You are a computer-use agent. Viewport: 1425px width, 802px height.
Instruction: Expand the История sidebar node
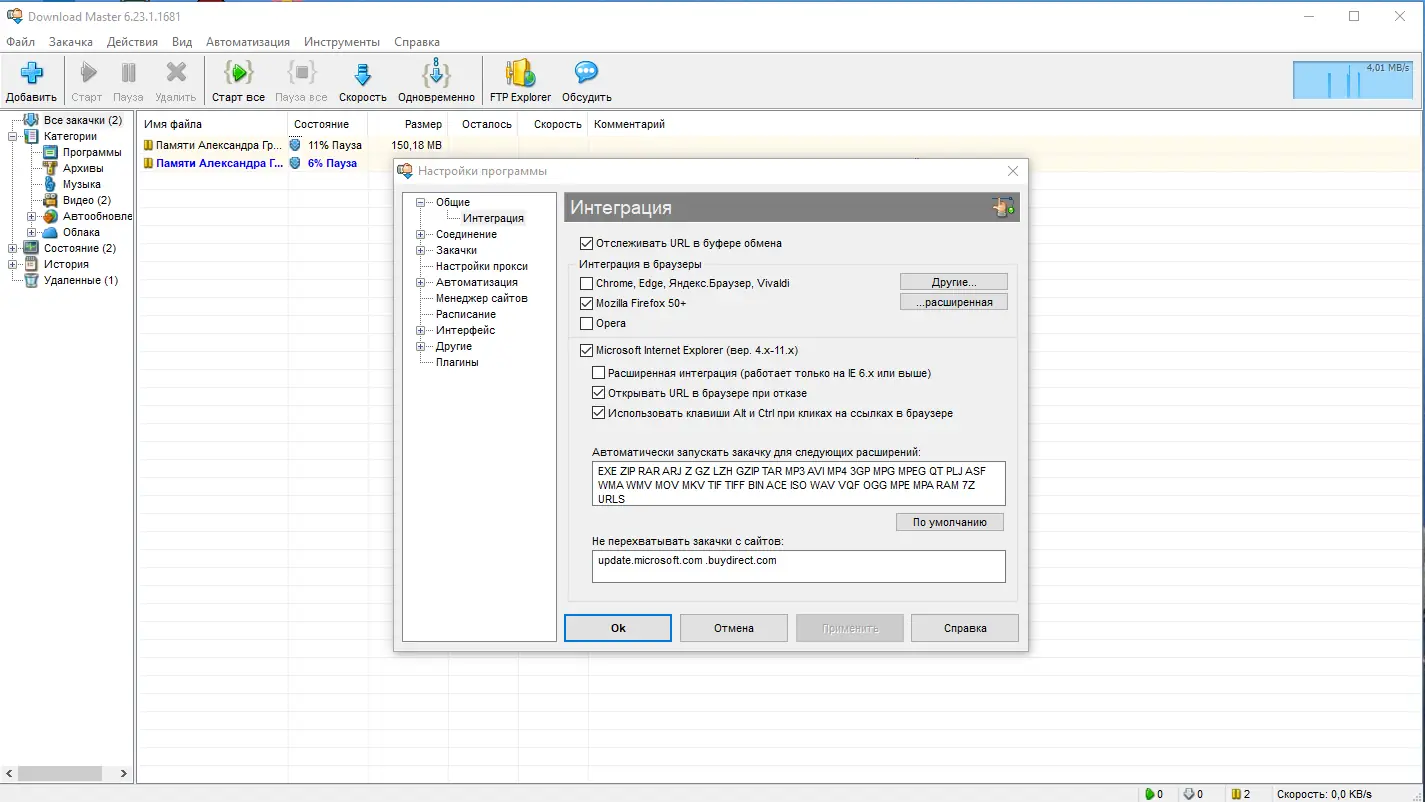pos(13,264)
